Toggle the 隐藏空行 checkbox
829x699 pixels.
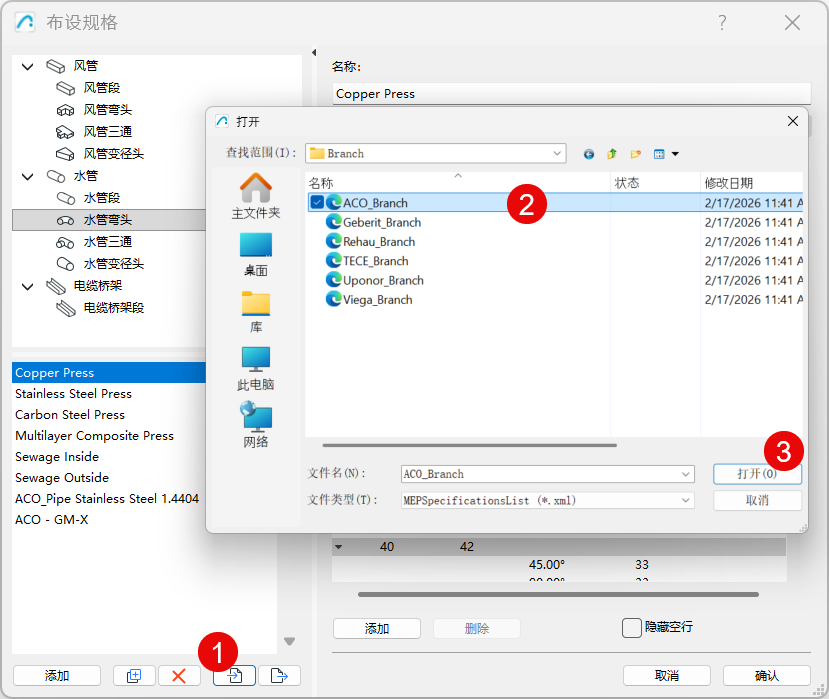[631, 628]
